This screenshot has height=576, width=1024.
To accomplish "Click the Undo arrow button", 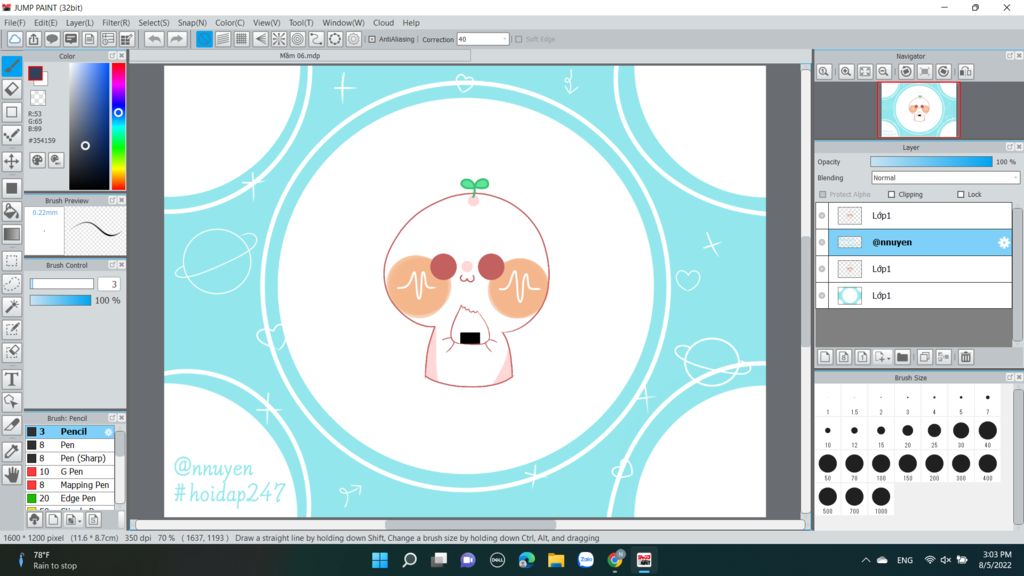I will point(154,39).
